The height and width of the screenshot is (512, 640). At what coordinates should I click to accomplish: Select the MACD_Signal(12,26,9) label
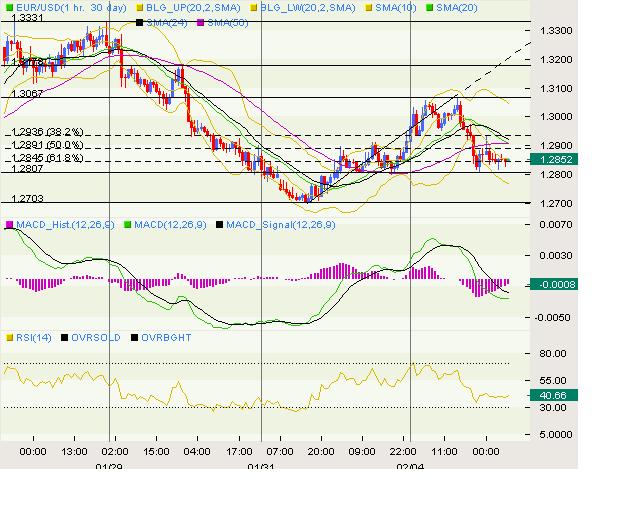point(281,225)
